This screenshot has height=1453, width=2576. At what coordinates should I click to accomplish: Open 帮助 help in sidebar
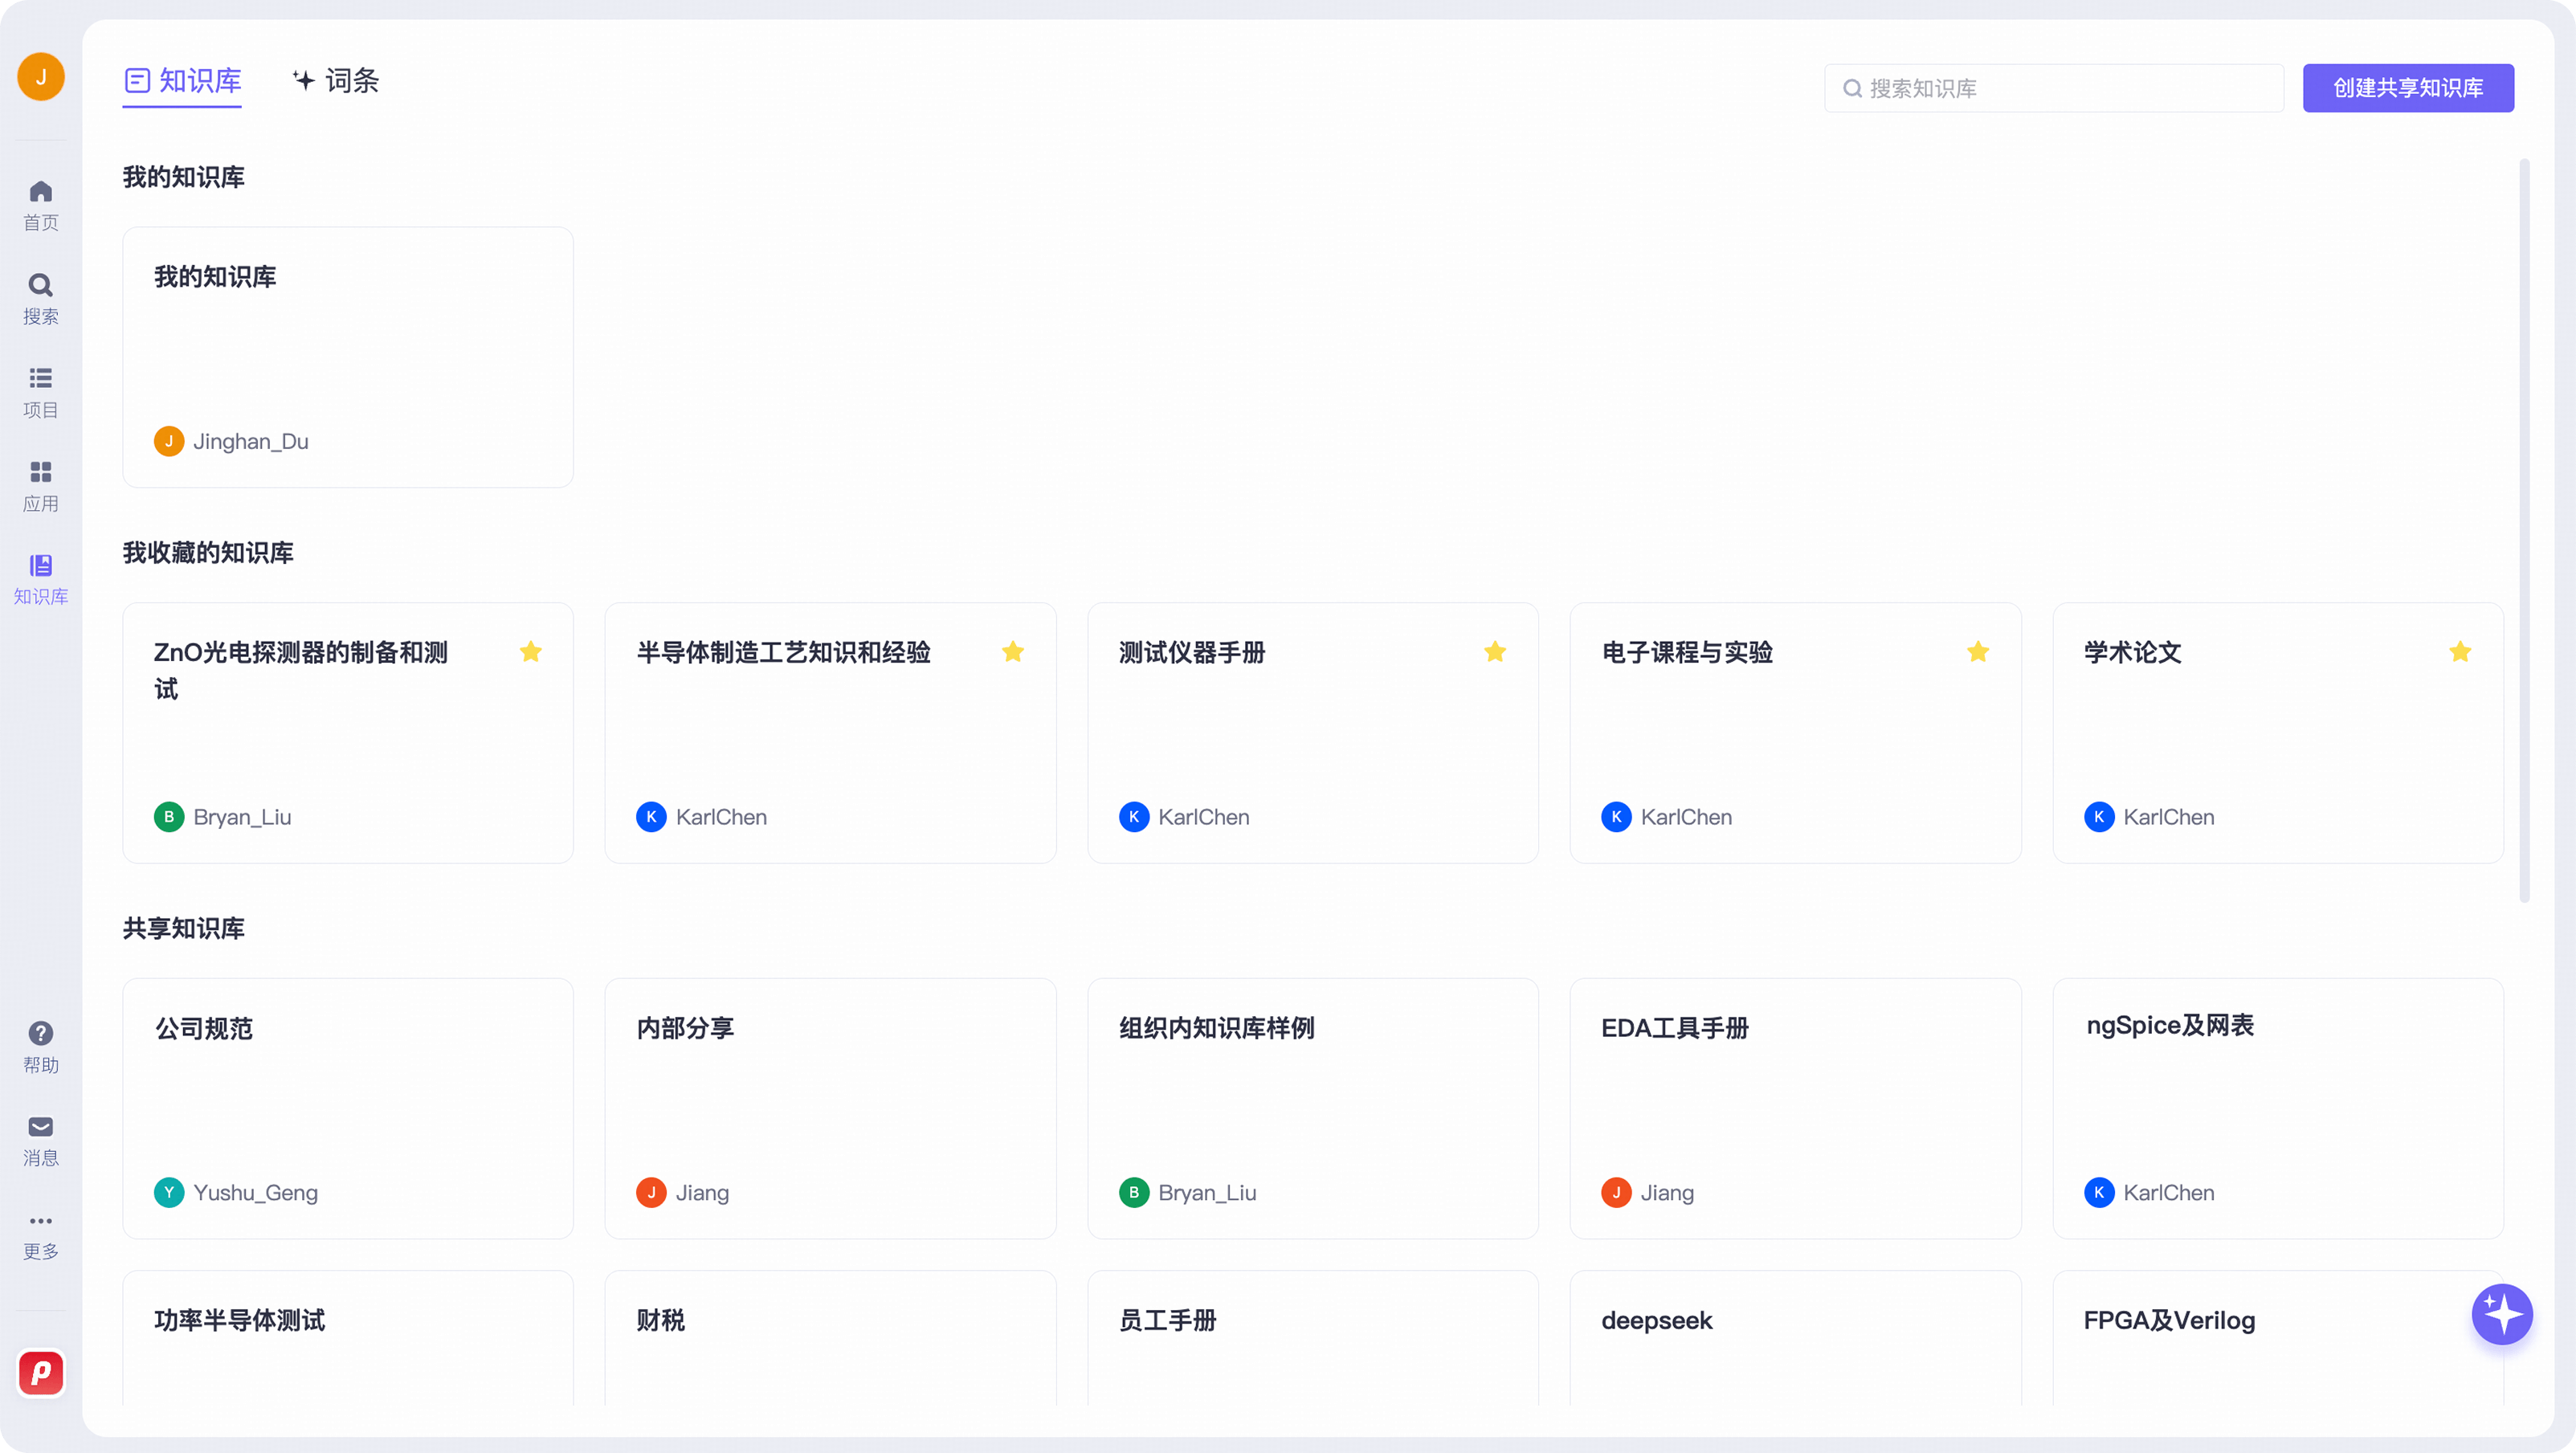tap(41, 1047)
